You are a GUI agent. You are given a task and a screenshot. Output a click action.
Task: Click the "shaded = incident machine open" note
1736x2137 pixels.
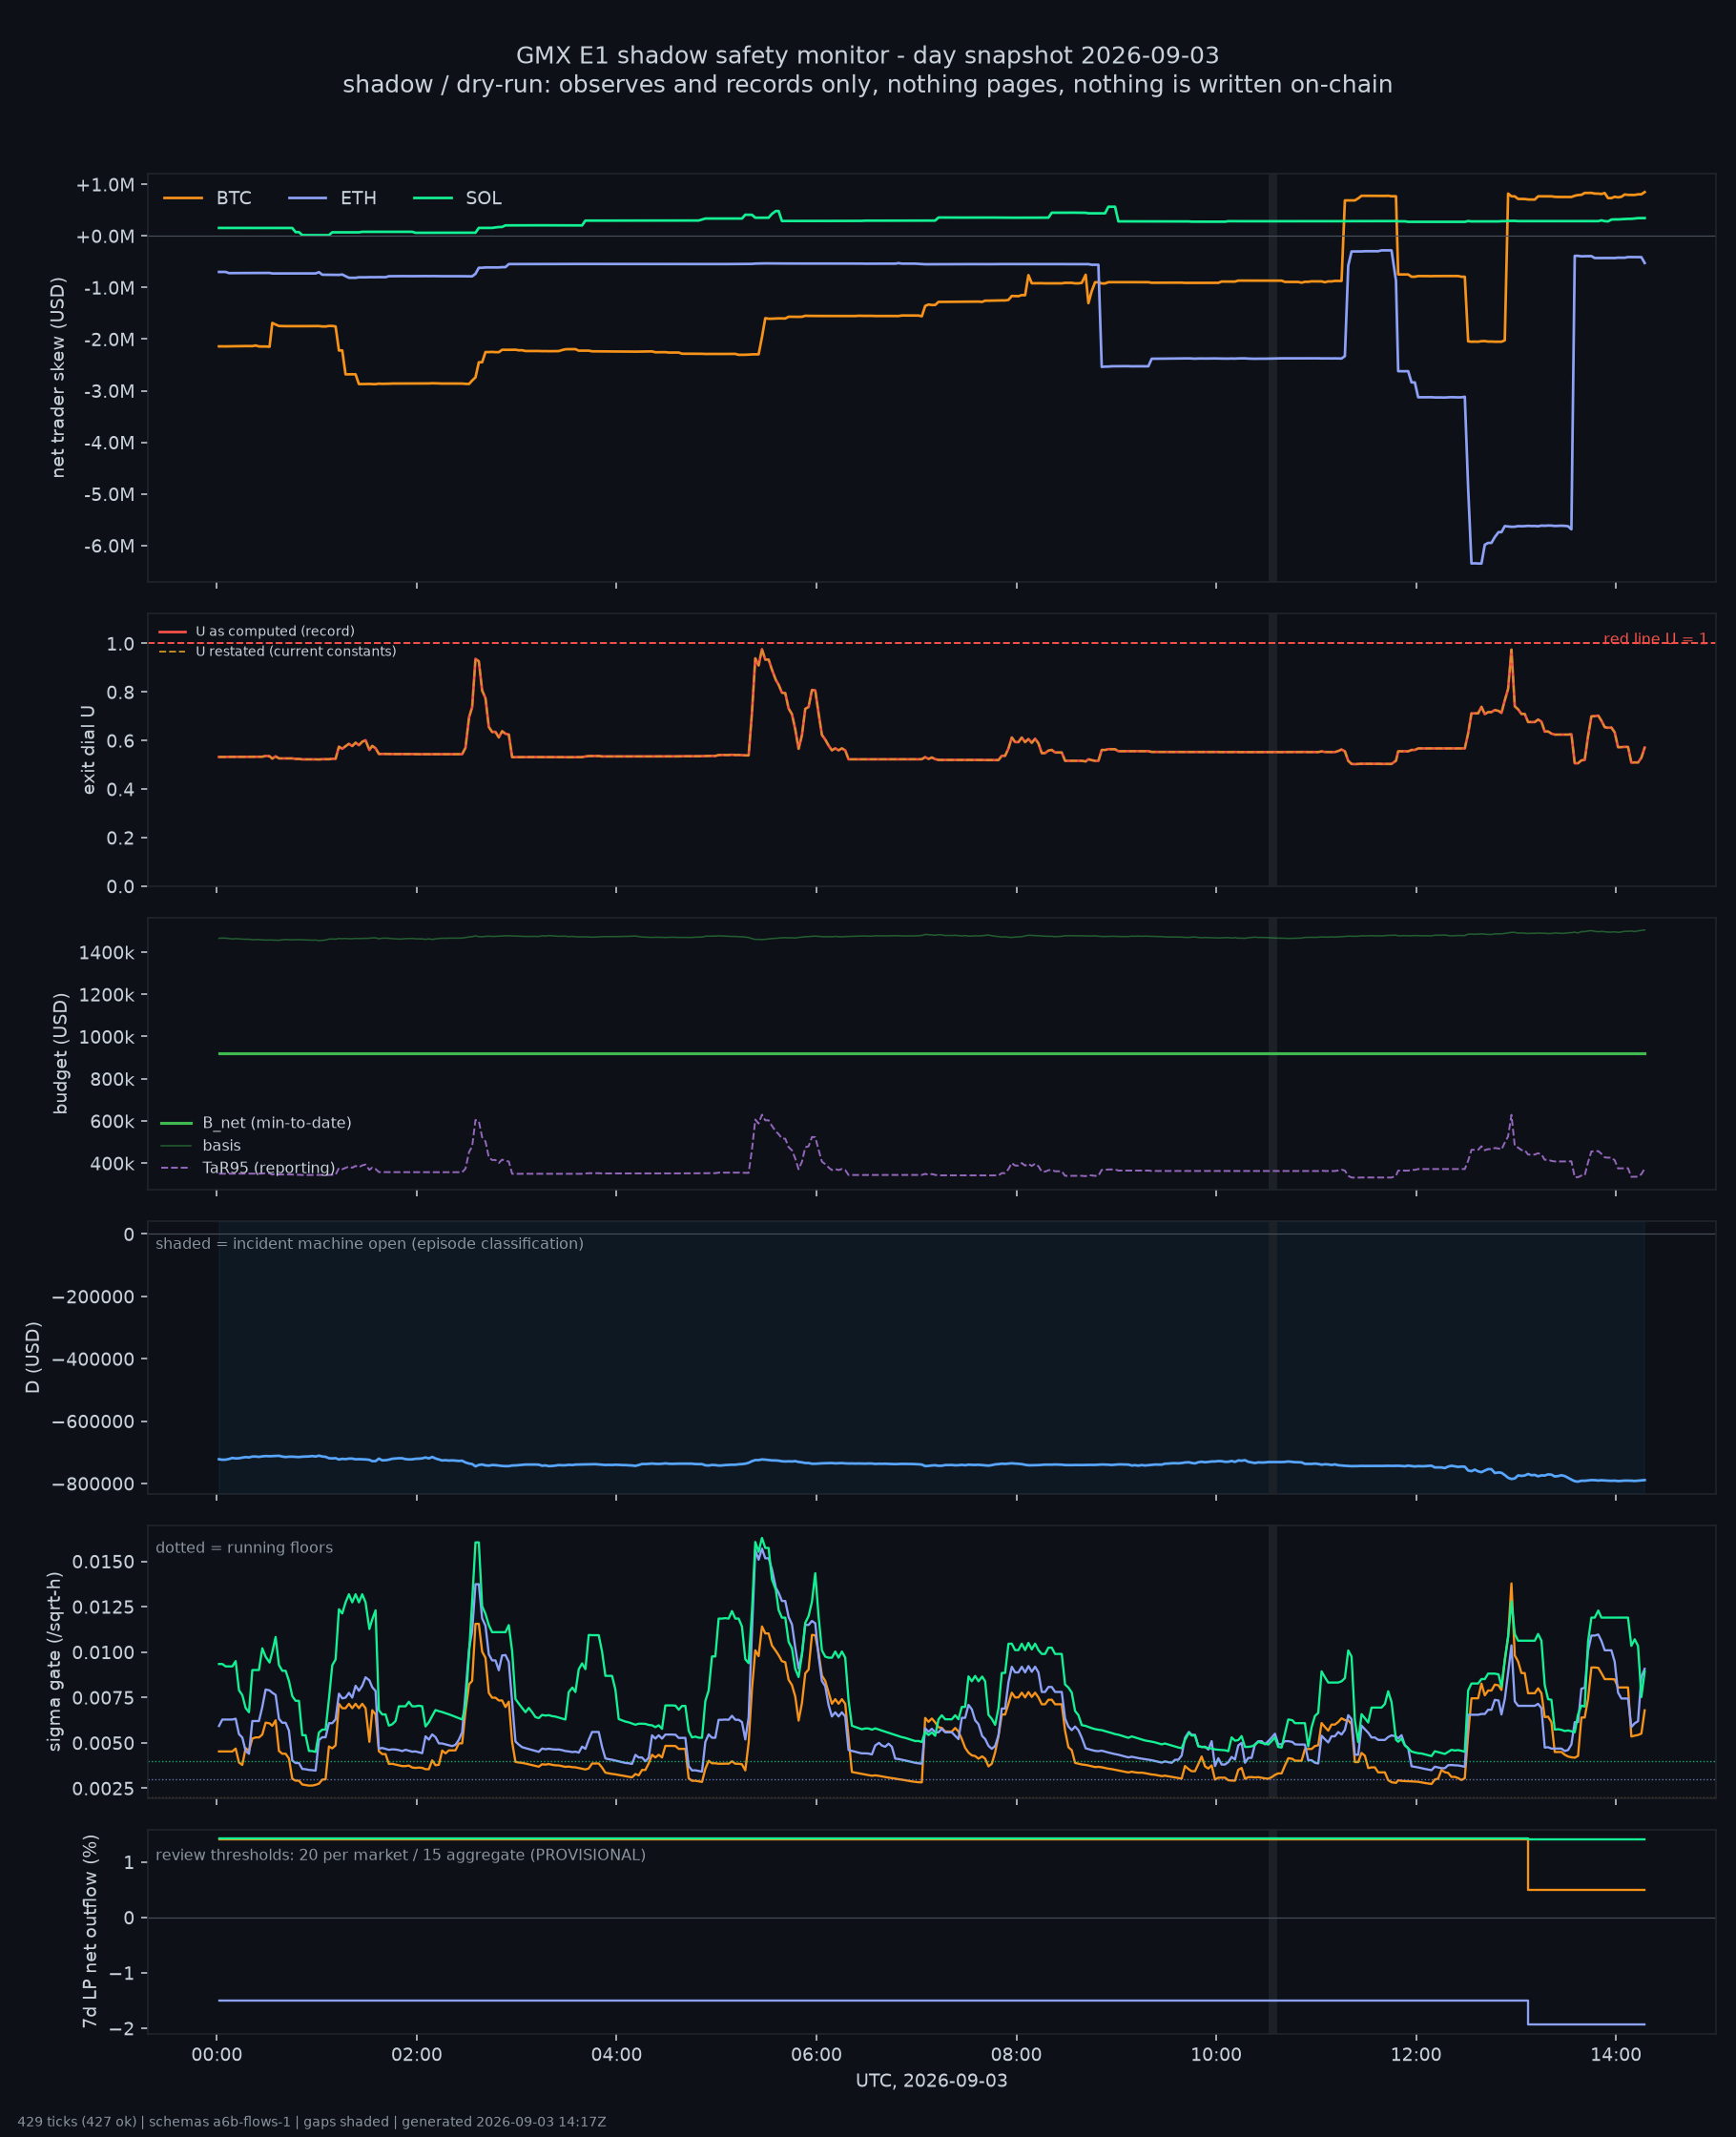(x=370, y=1243)
